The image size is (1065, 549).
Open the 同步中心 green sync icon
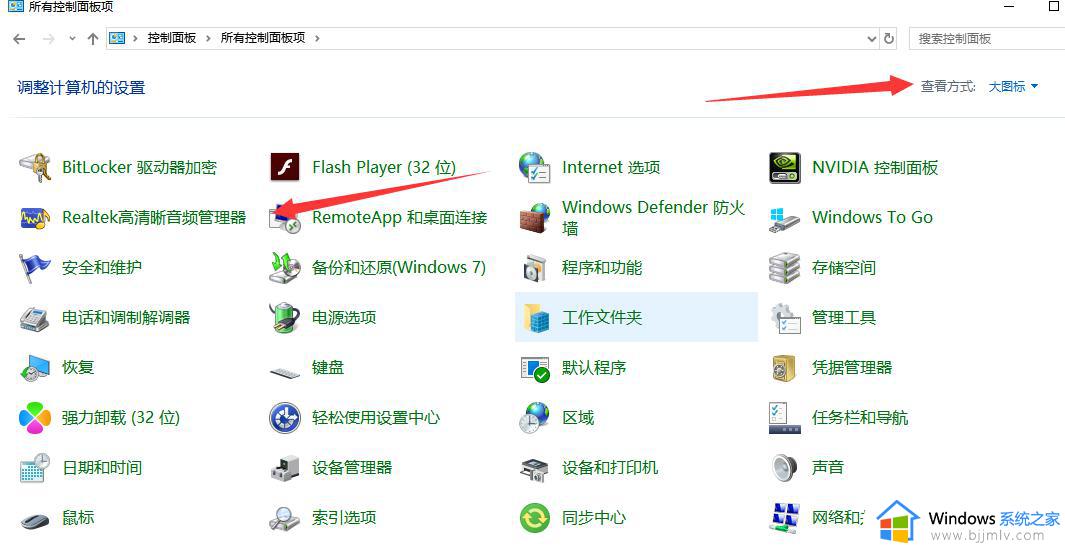(535, 518)
